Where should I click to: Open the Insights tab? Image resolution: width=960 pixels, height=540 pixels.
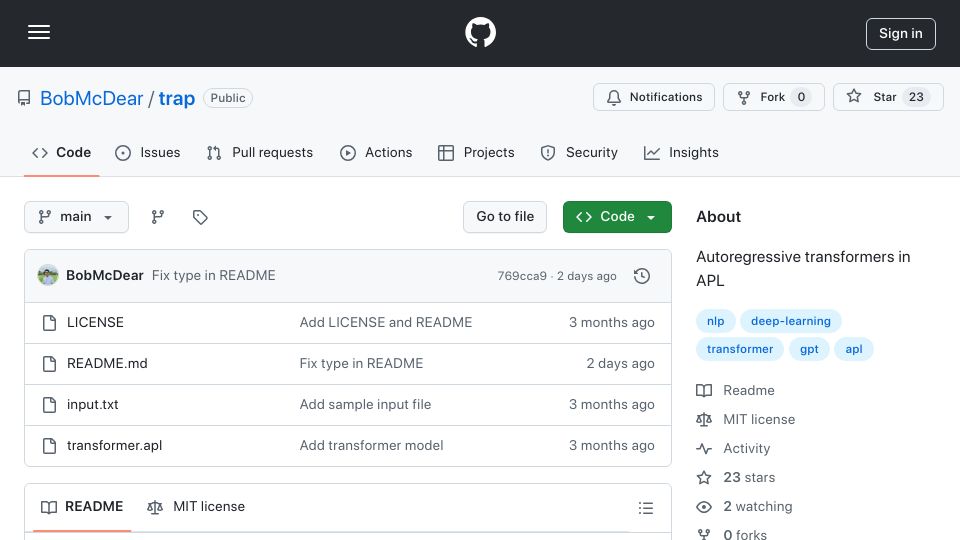[x=681, y=152]
